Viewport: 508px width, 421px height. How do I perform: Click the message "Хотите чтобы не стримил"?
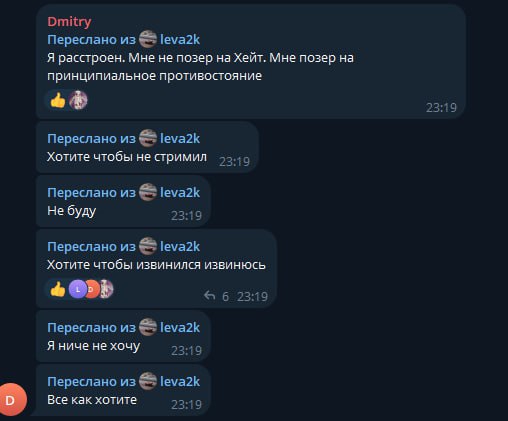pos(127,157)
